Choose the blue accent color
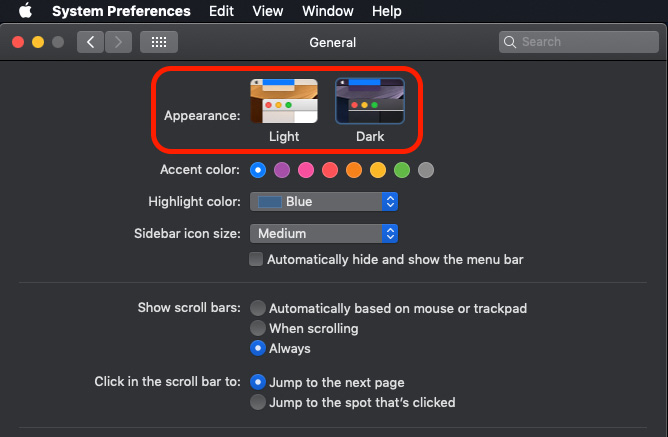Viewport: 668px width, 437px height. tap(258, 170)
